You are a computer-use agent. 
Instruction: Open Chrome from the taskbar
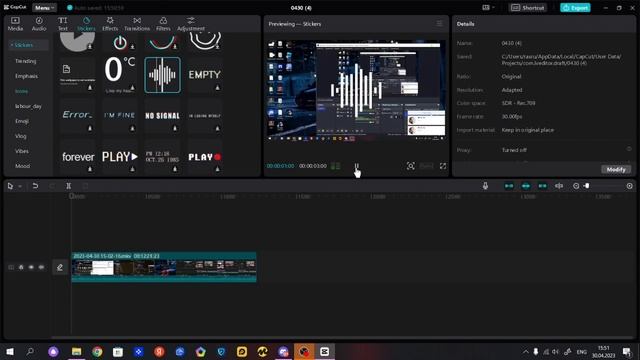click(x=97, y=351)
